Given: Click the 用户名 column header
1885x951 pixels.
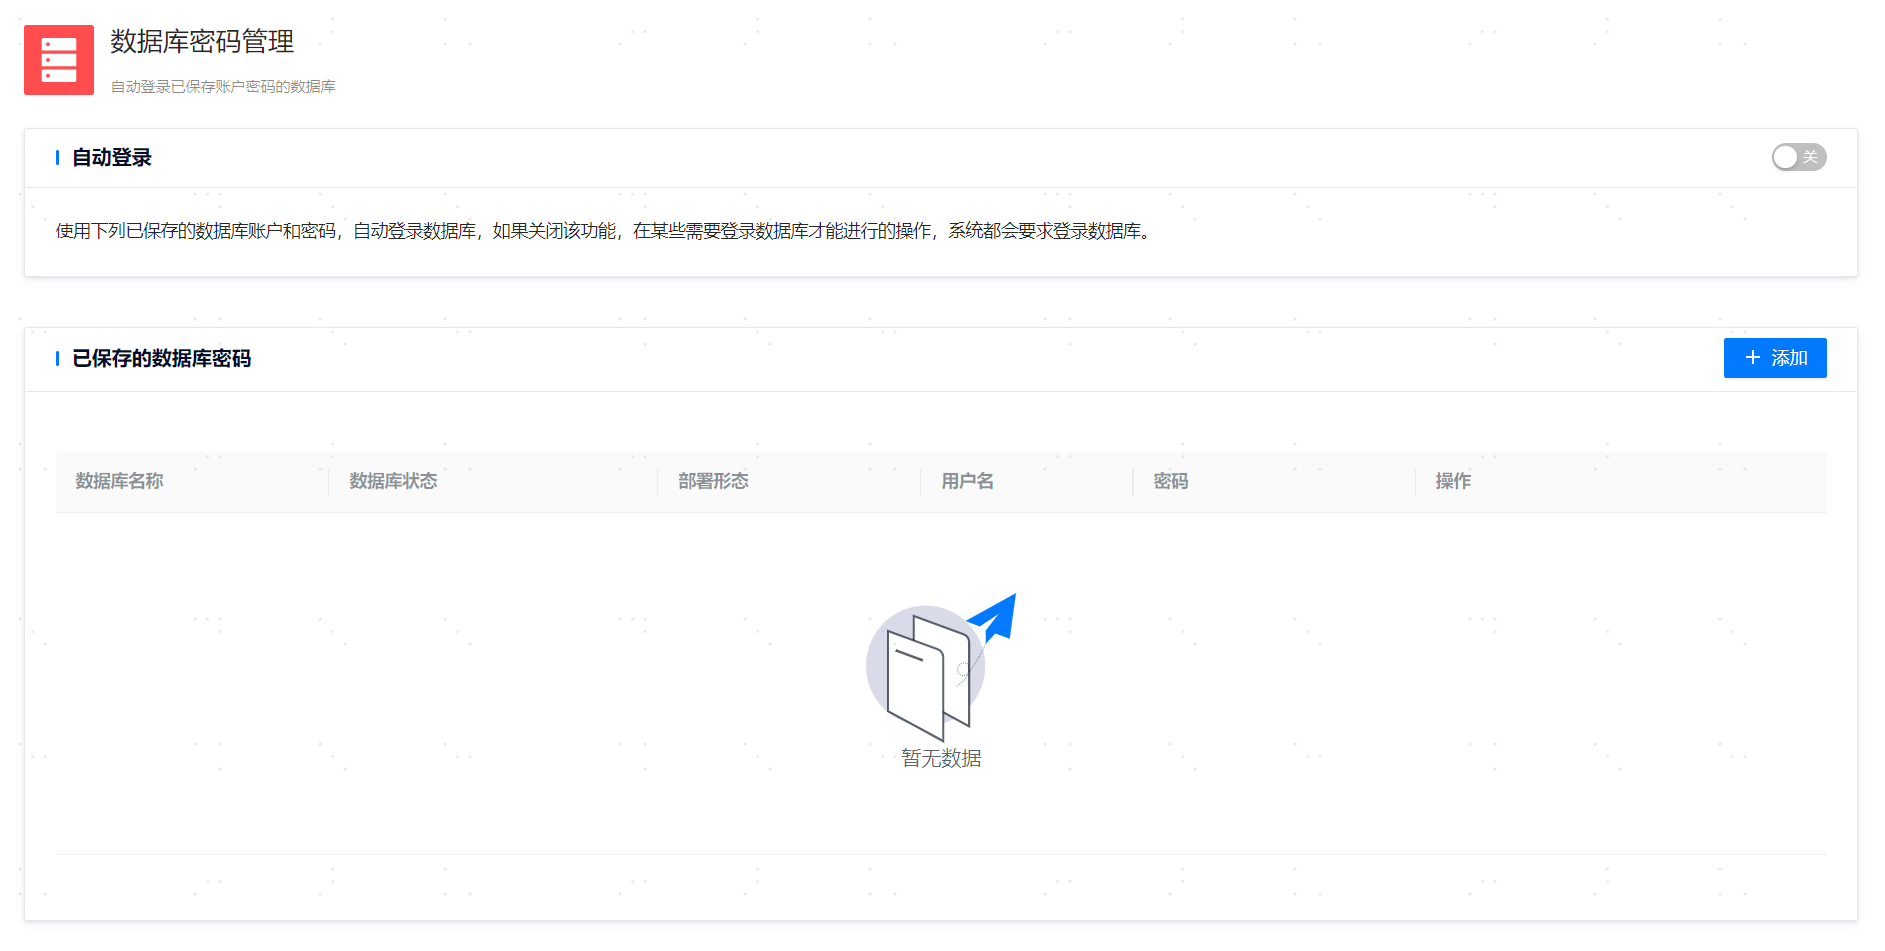Looking at the screenshot, I should pyautogui.click(x=967, y=481).
